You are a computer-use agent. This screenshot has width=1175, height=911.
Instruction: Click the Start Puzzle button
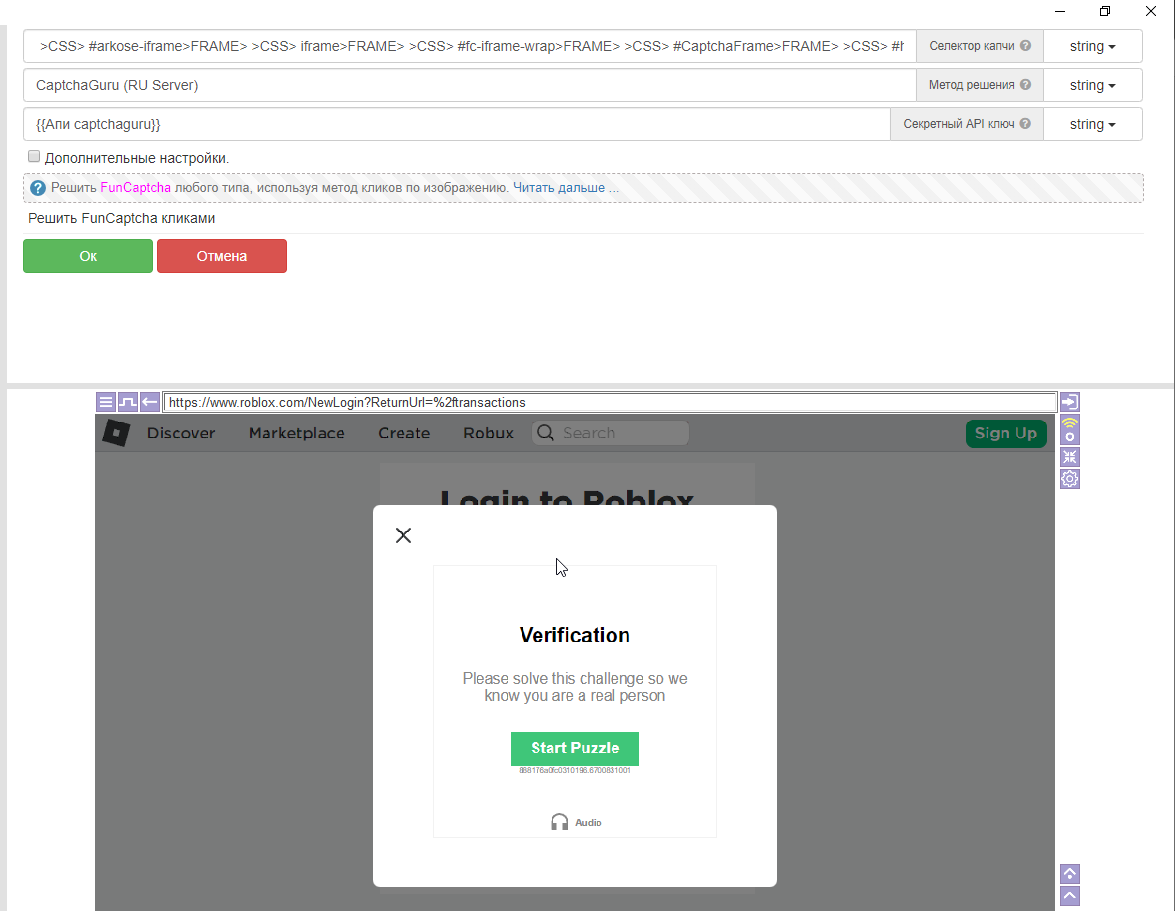pyautogui.click(x=575, y=748)
